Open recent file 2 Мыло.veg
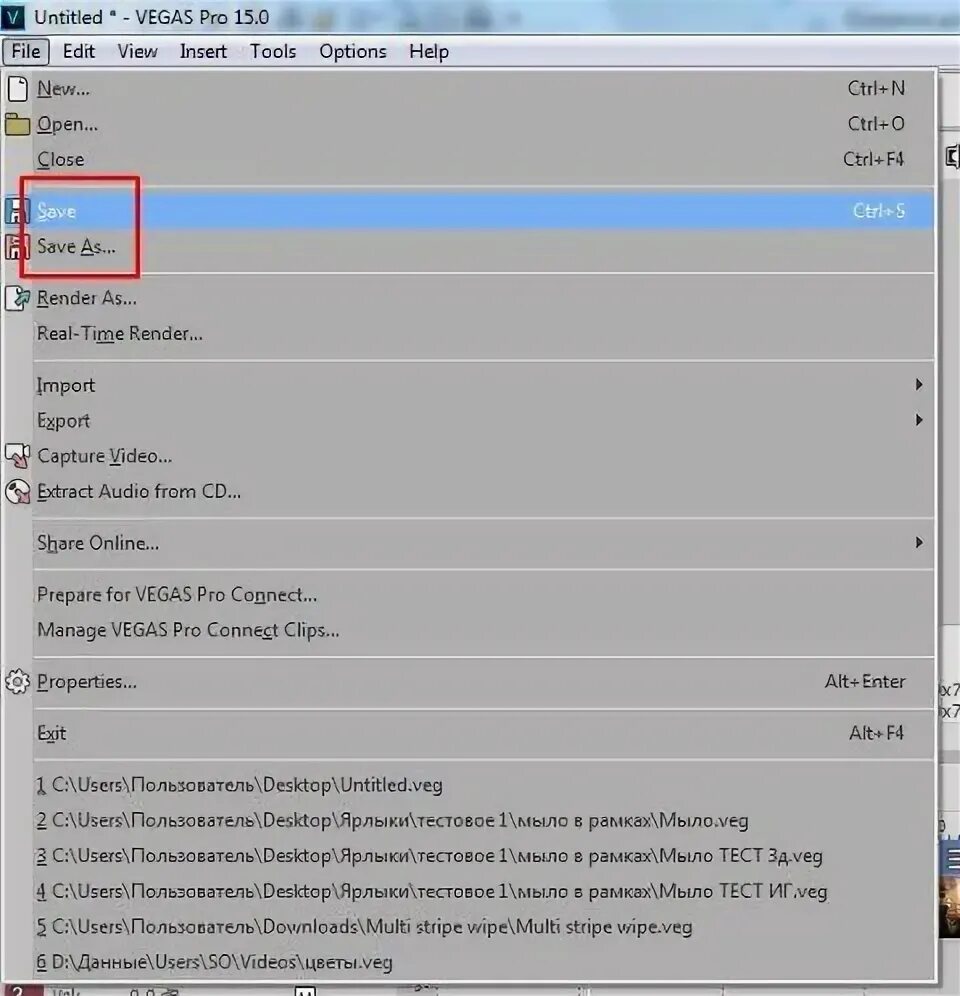 [470, 821]
